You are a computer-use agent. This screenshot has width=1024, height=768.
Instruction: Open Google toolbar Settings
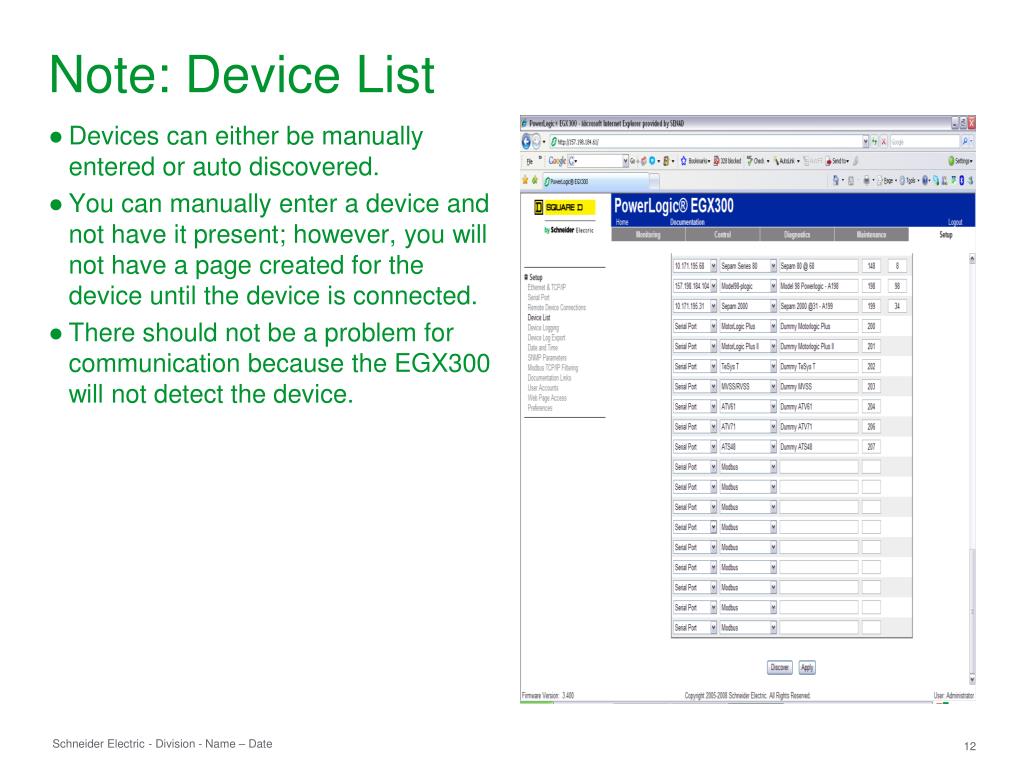960,161
